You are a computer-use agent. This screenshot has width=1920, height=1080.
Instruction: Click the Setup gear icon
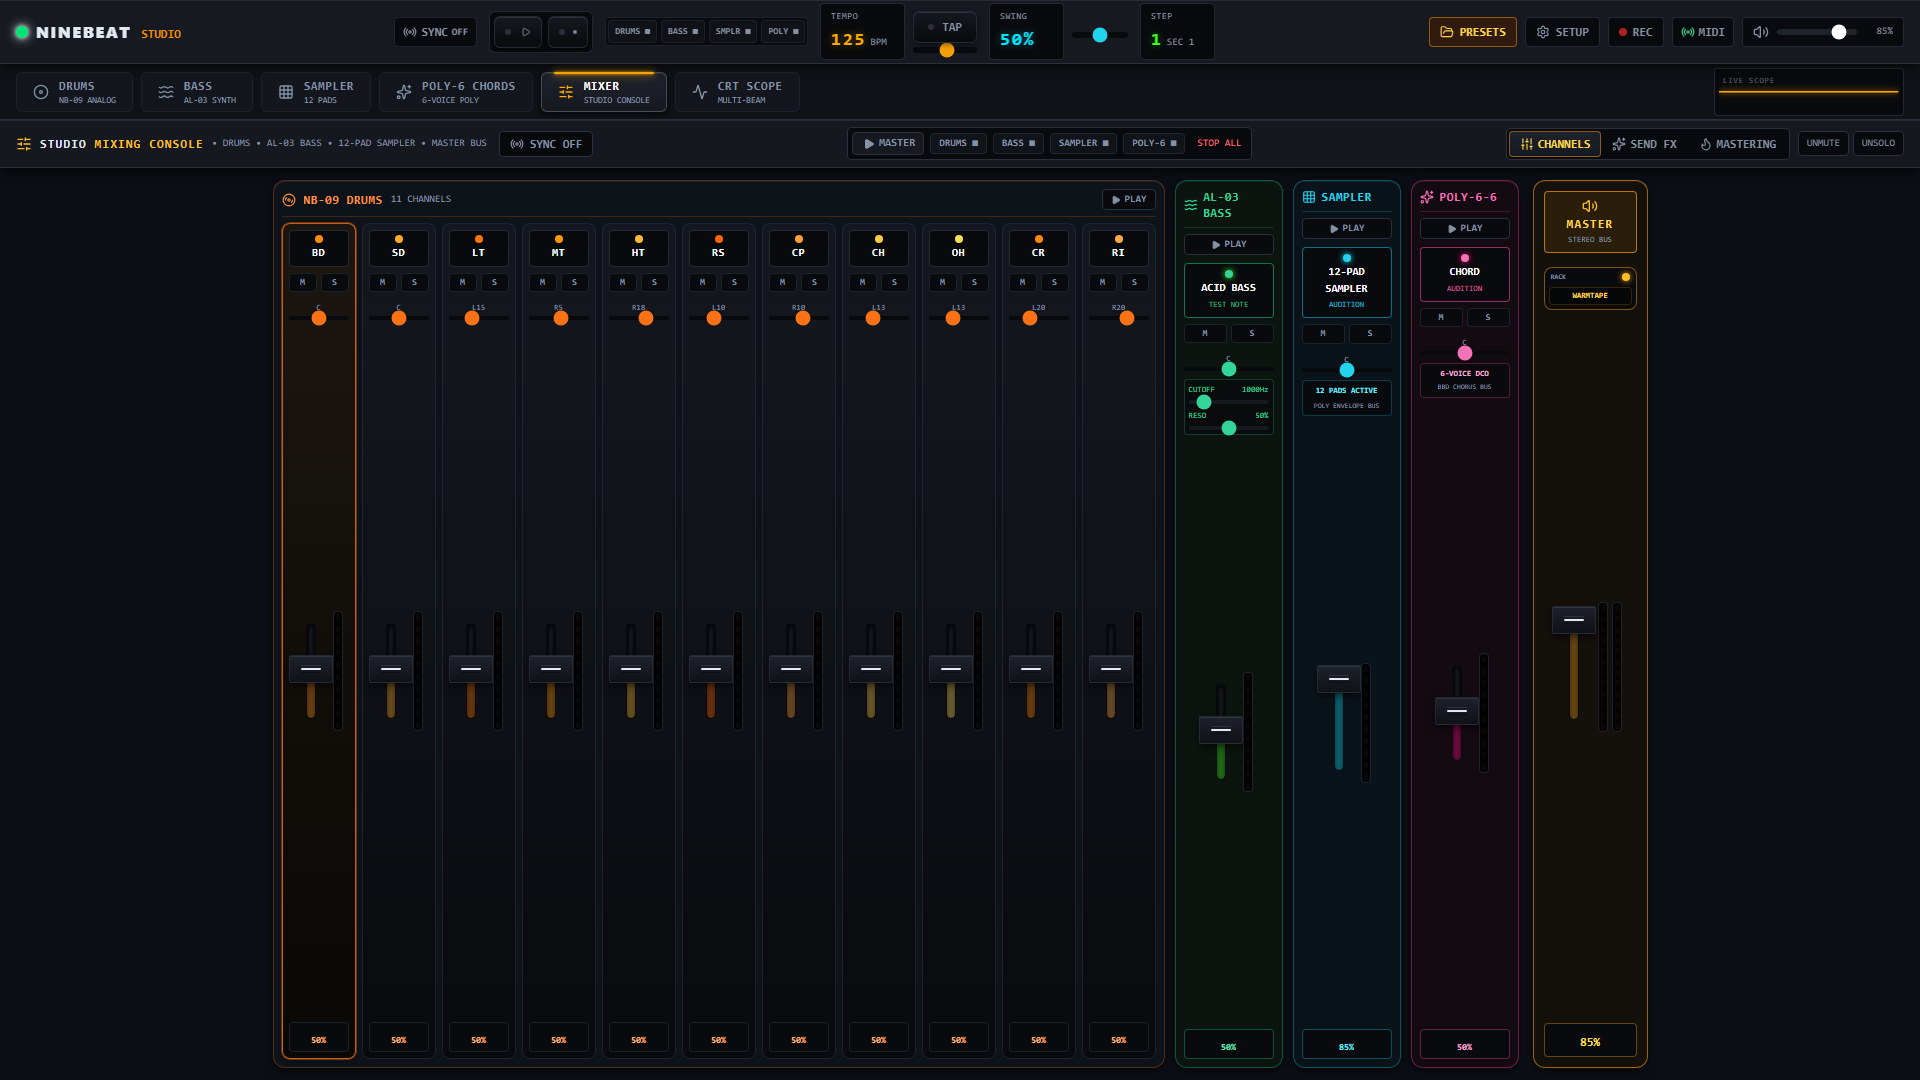click(1543, 32)
